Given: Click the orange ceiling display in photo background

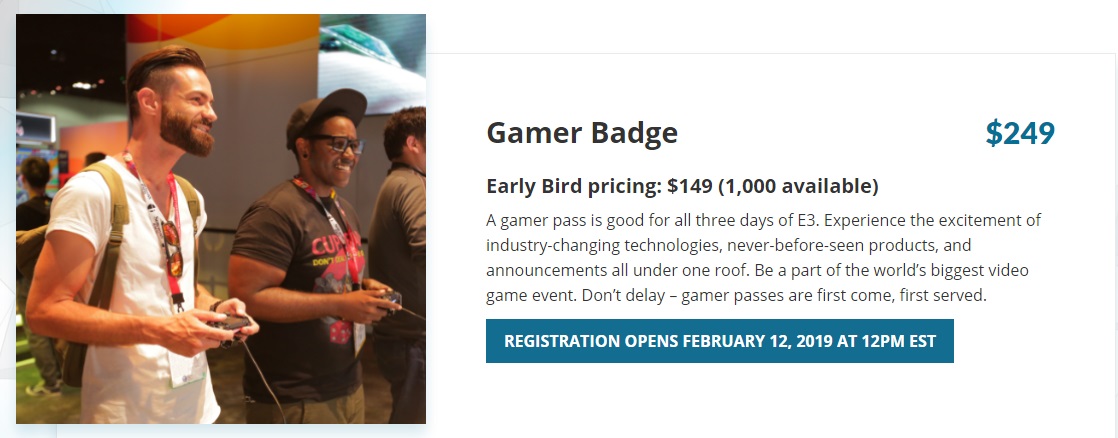Looking at the screenshot, I should pyautogui.click(x=222, y=31).
